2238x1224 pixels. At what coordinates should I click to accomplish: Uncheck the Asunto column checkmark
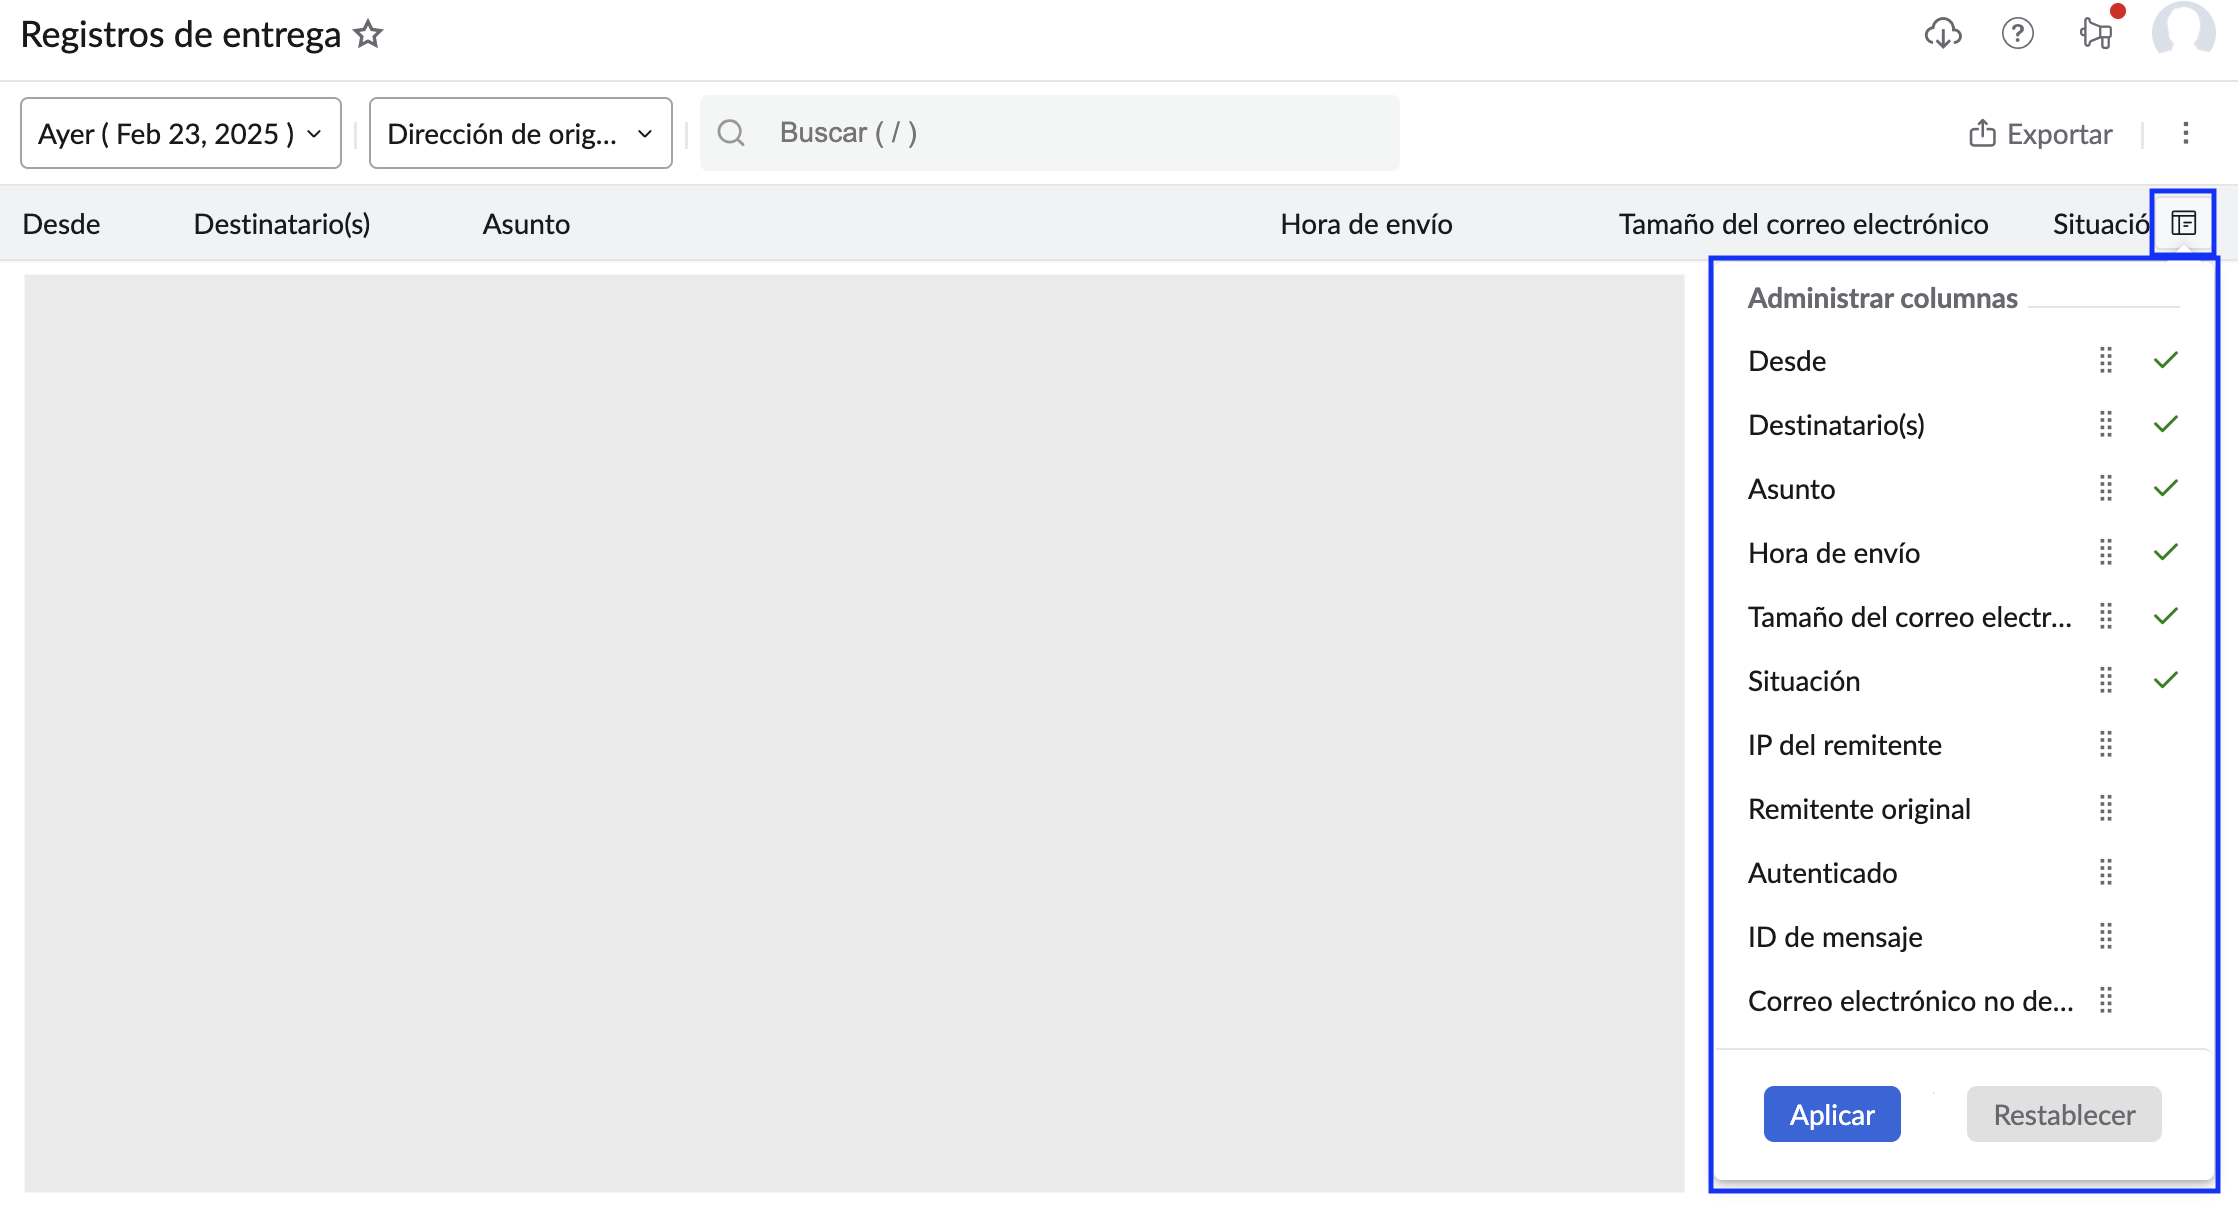pyautogui.click(x=2166, y=488)
